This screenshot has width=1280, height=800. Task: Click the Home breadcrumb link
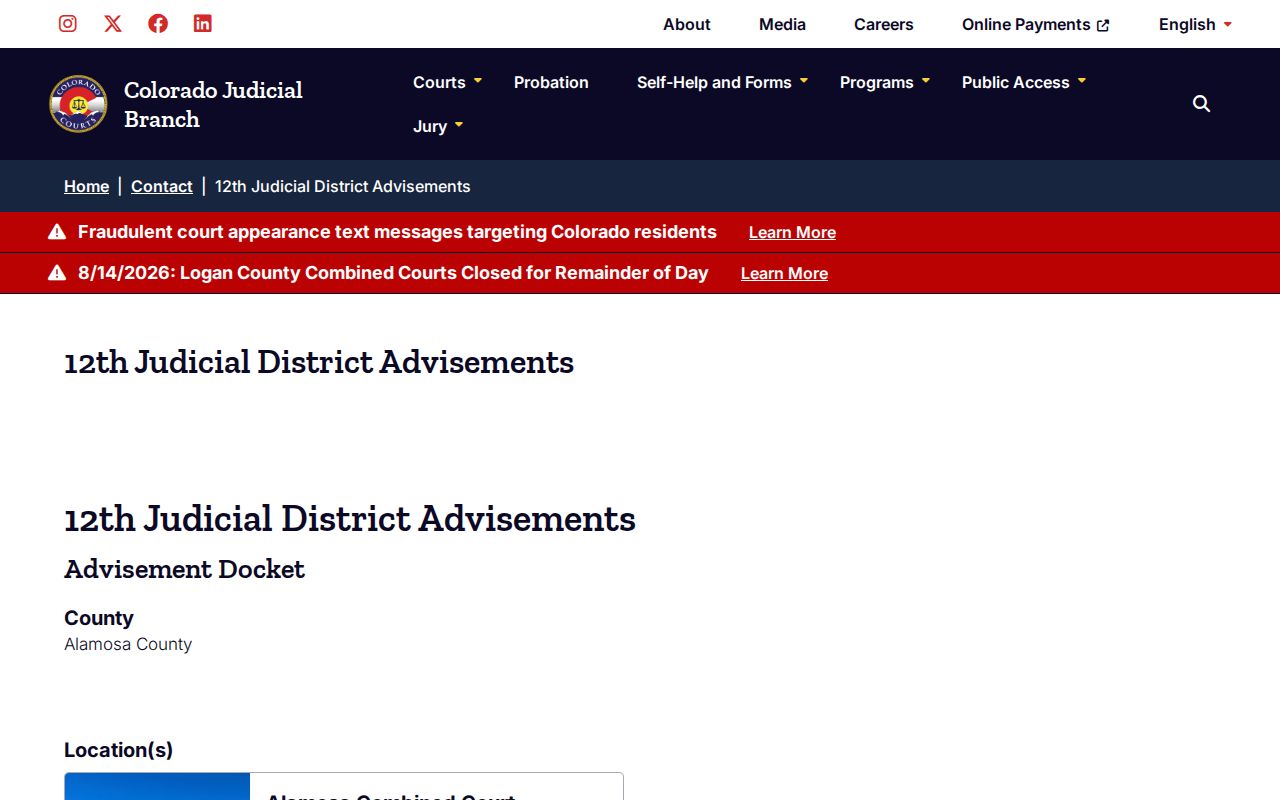pos(87,186)
